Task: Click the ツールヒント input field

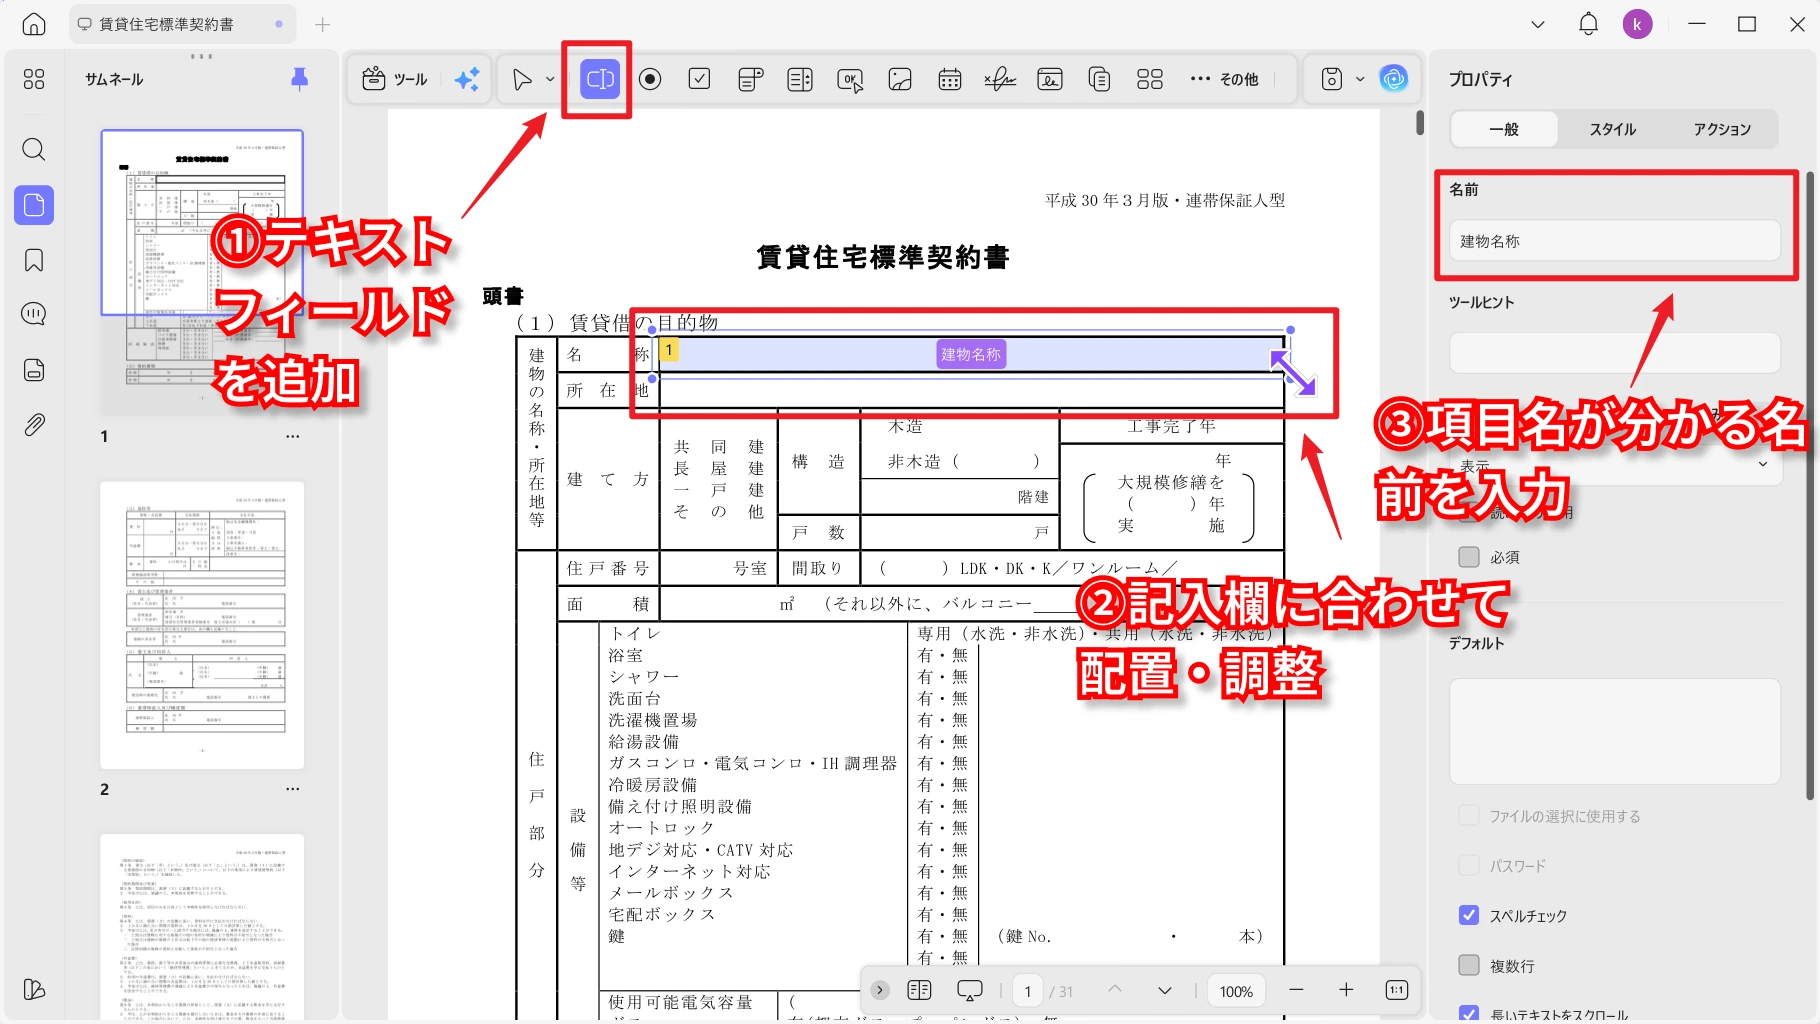Action: pyautogui.click(x=1614, y=353)
